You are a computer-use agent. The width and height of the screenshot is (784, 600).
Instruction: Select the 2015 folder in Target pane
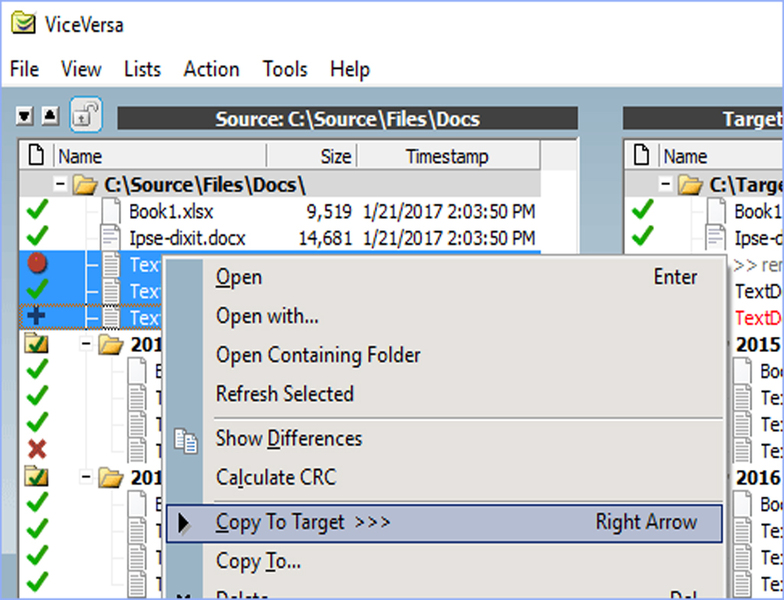click(758, 344)
